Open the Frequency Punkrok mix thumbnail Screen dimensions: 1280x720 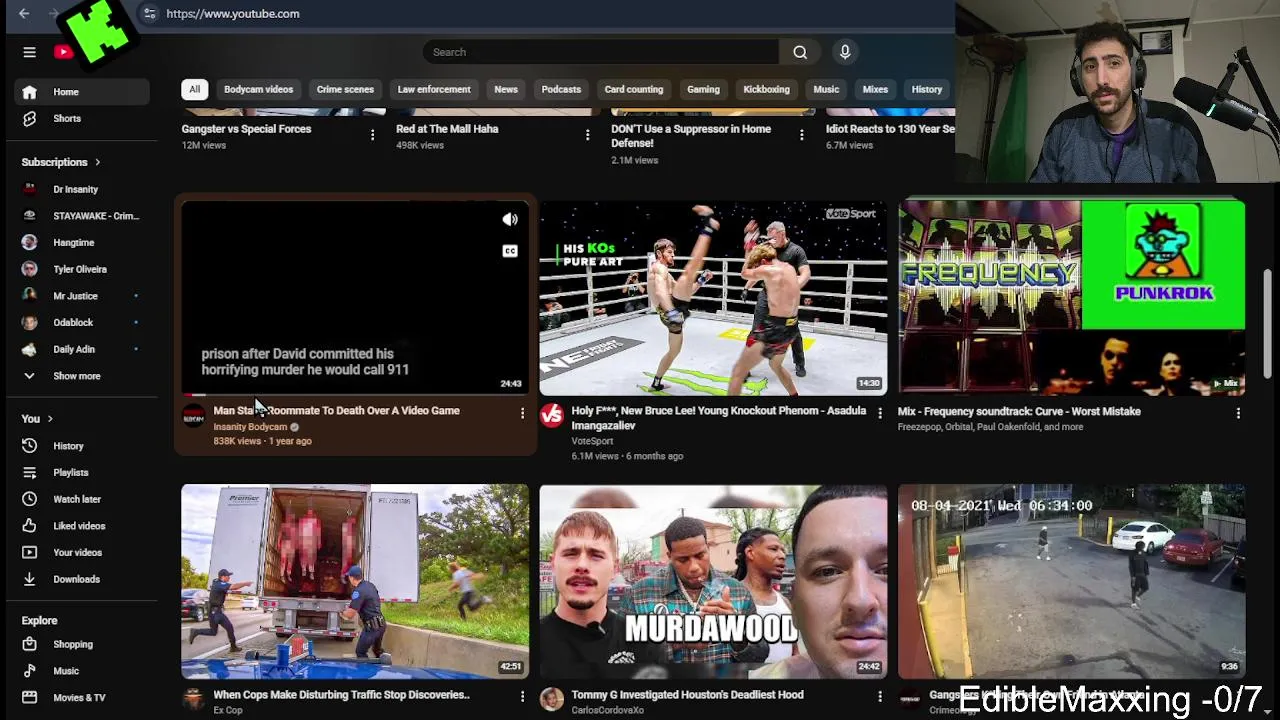1071,298
